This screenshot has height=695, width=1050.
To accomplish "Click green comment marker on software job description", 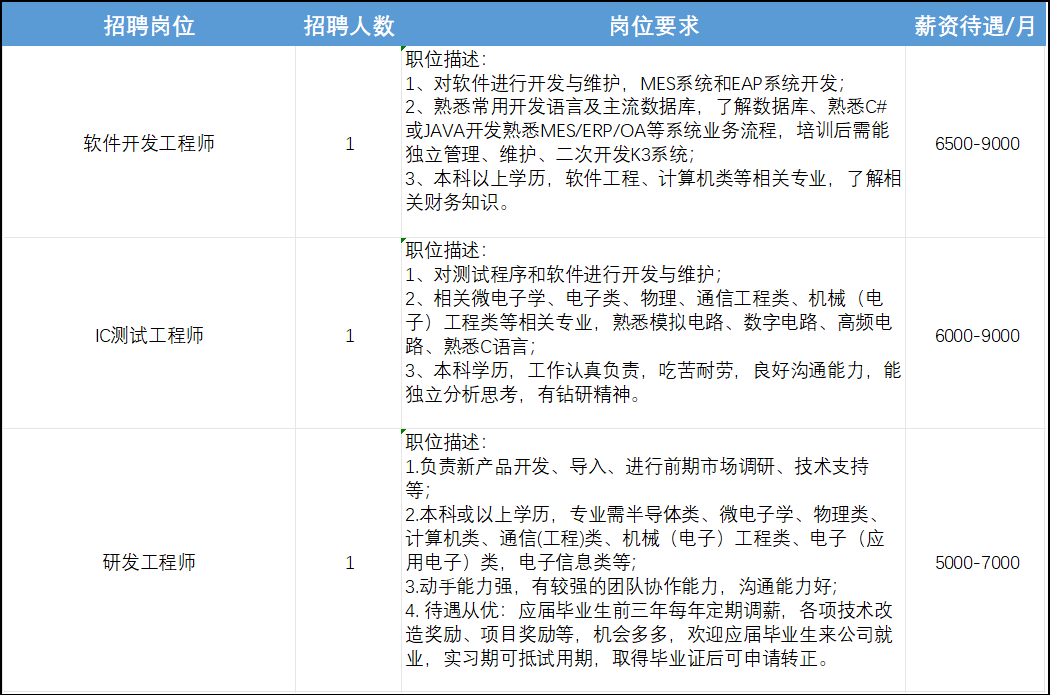I will click(x=404, y=49).
